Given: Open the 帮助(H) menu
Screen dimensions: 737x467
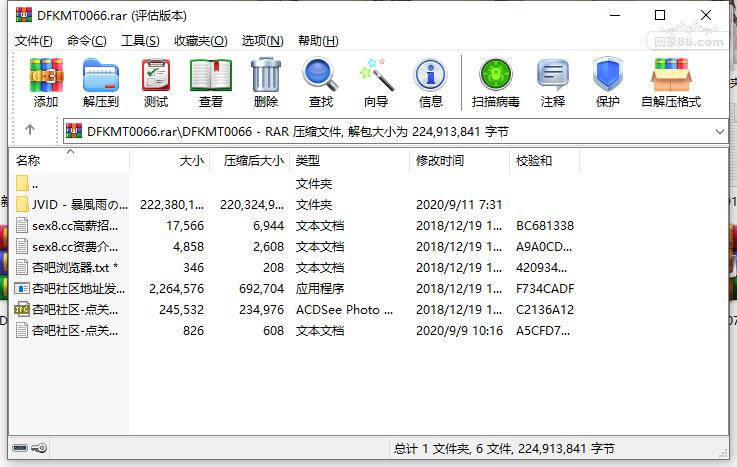Looking at the screenshot, I should coord(318,41).
